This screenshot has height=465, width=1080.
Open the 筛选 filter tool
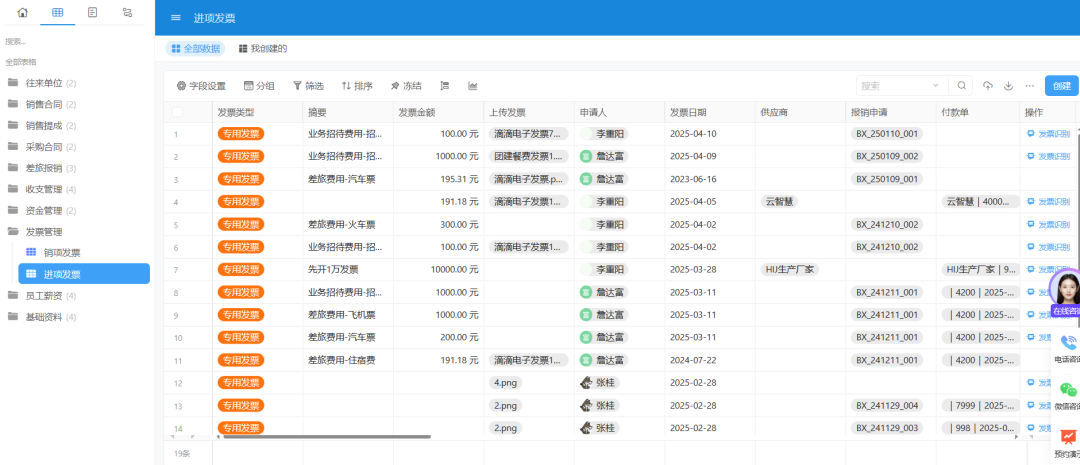(308, 86)
